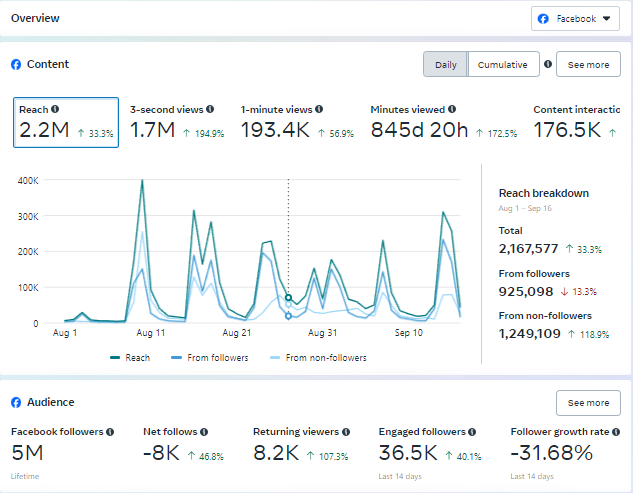This screenshot has width=633, height=493.
Task: Click the Minutes viewed info icon
Action: coord(452,109)
